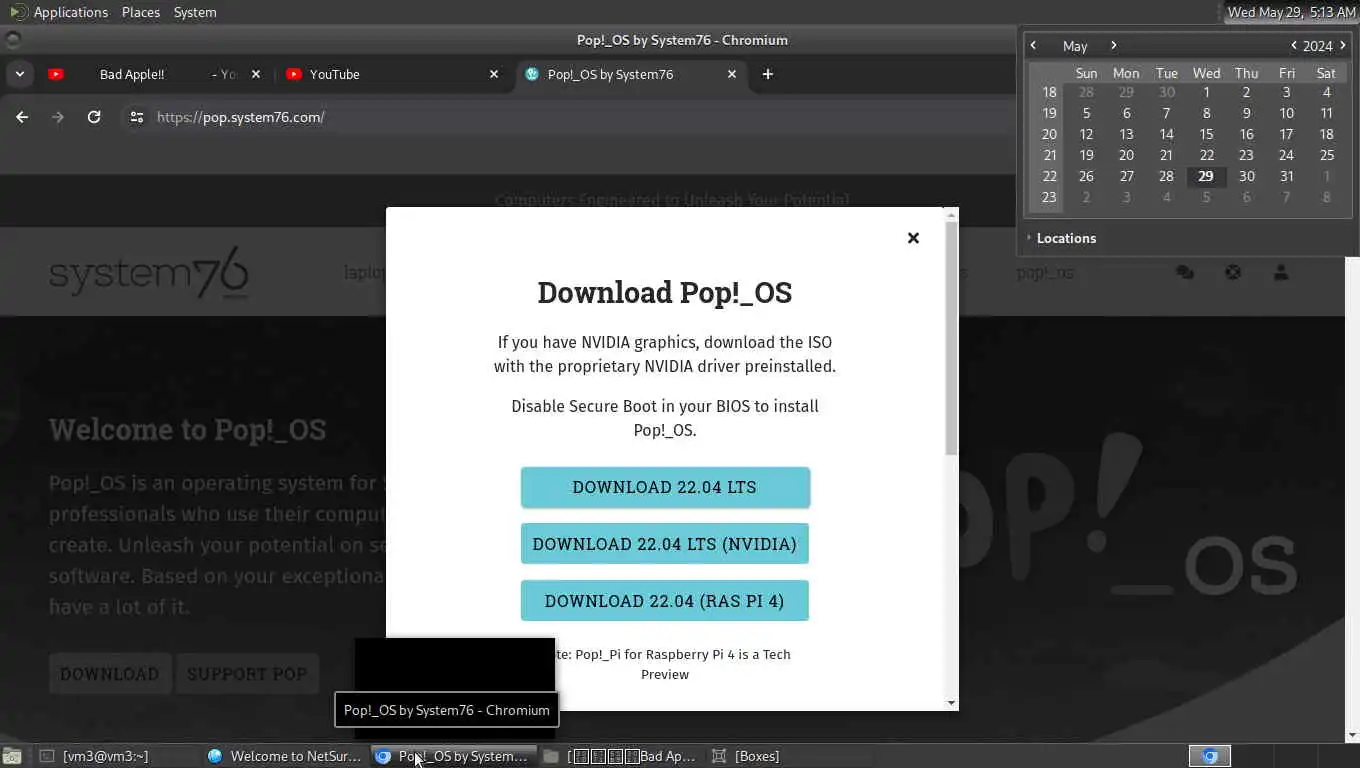Close the Bad Apple!! tab

tap(256, 74)
